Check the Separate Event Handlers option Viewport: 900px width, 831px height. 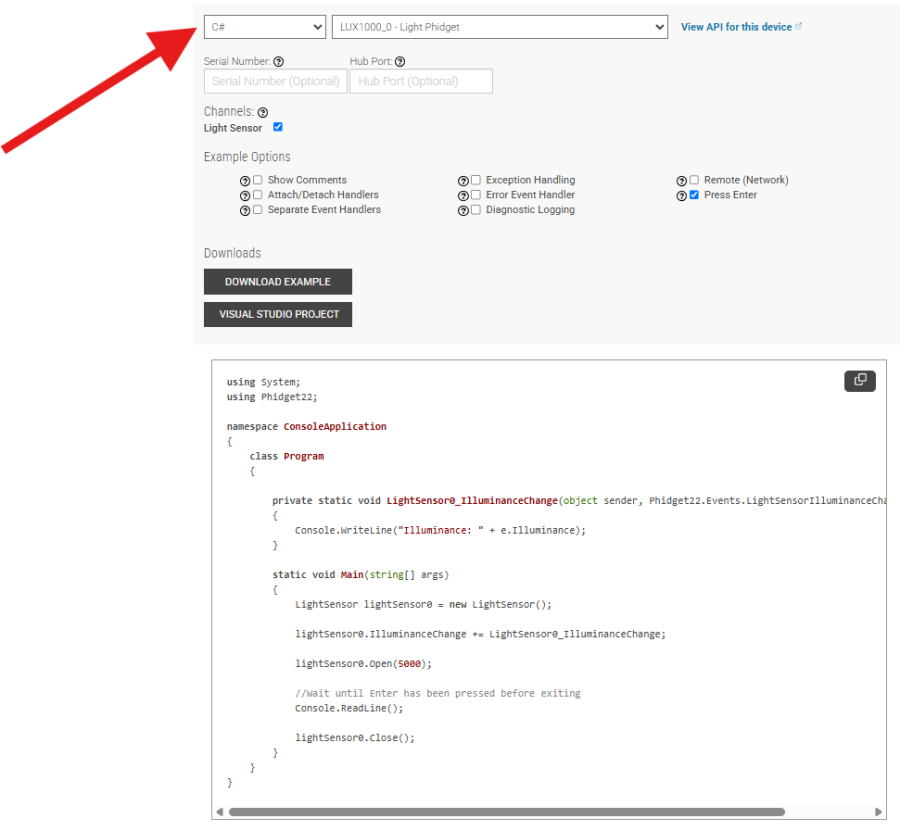pos(257,210)
